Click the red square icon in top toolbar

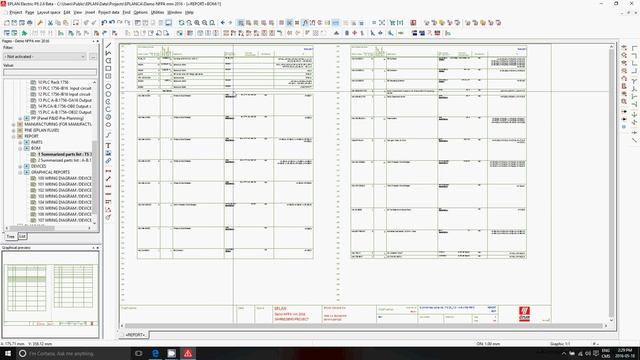413,23
